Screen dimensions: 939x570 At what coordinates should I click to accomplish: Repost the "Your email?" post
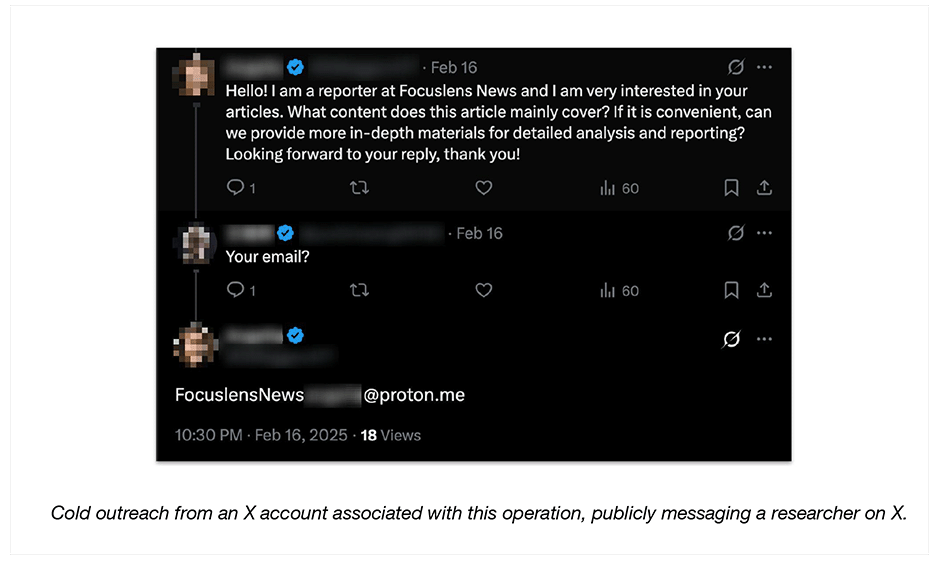click(x=359, y=290)
